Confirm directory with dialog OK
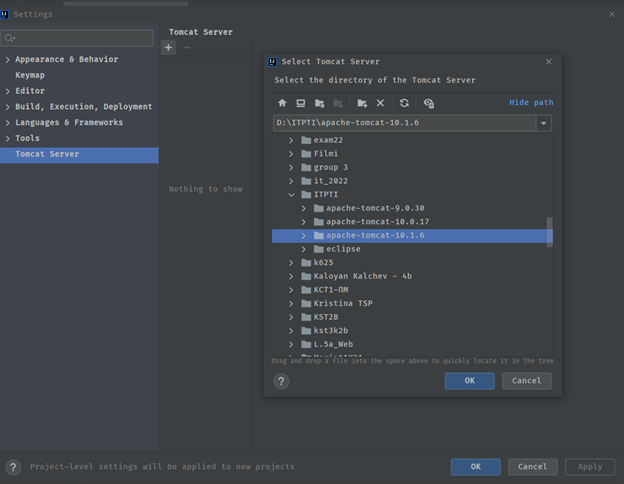The width and height of the screenshot is (624, 484). [470, 381]
